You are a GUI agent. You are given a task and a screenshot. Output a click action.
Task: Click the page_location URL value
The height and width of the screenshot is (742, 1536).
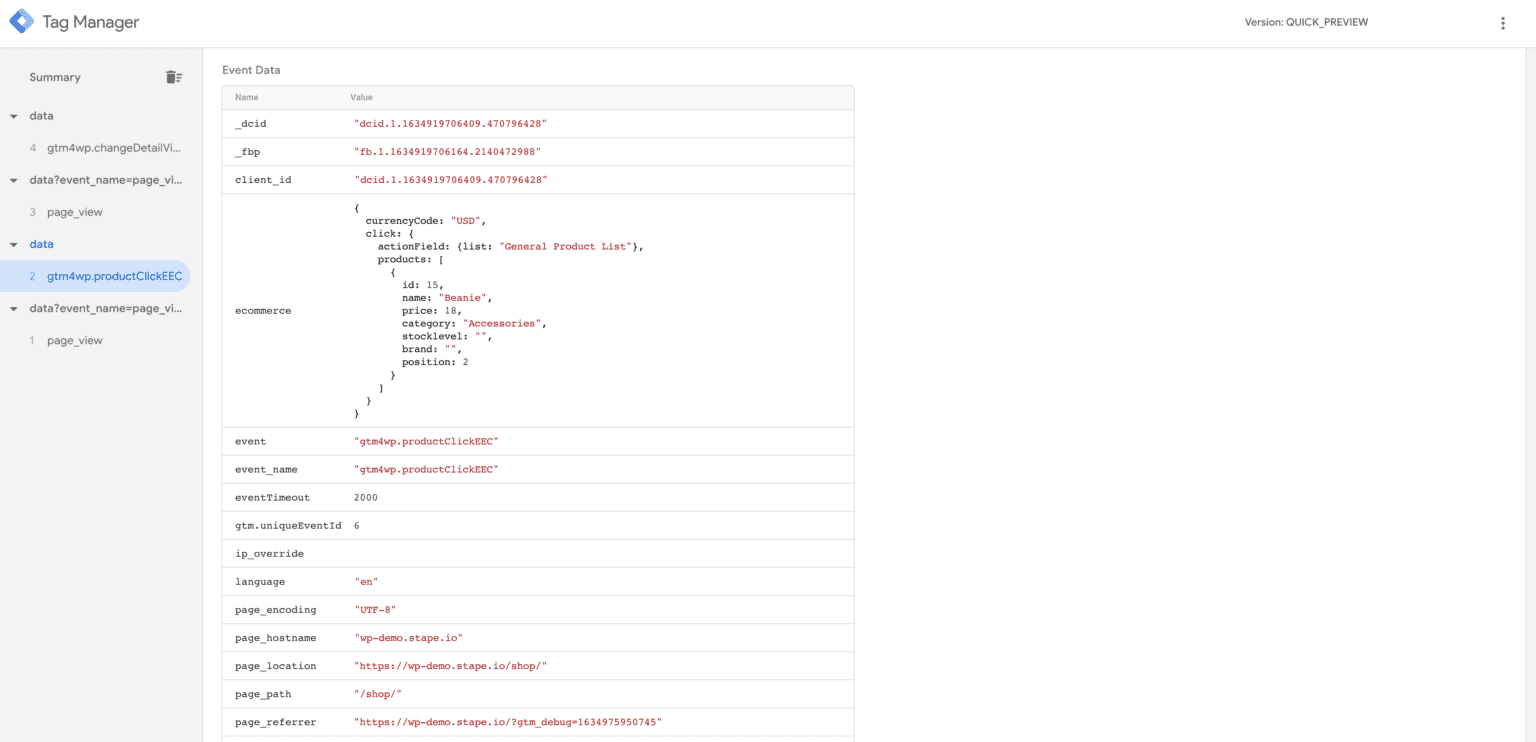[450, 665]
